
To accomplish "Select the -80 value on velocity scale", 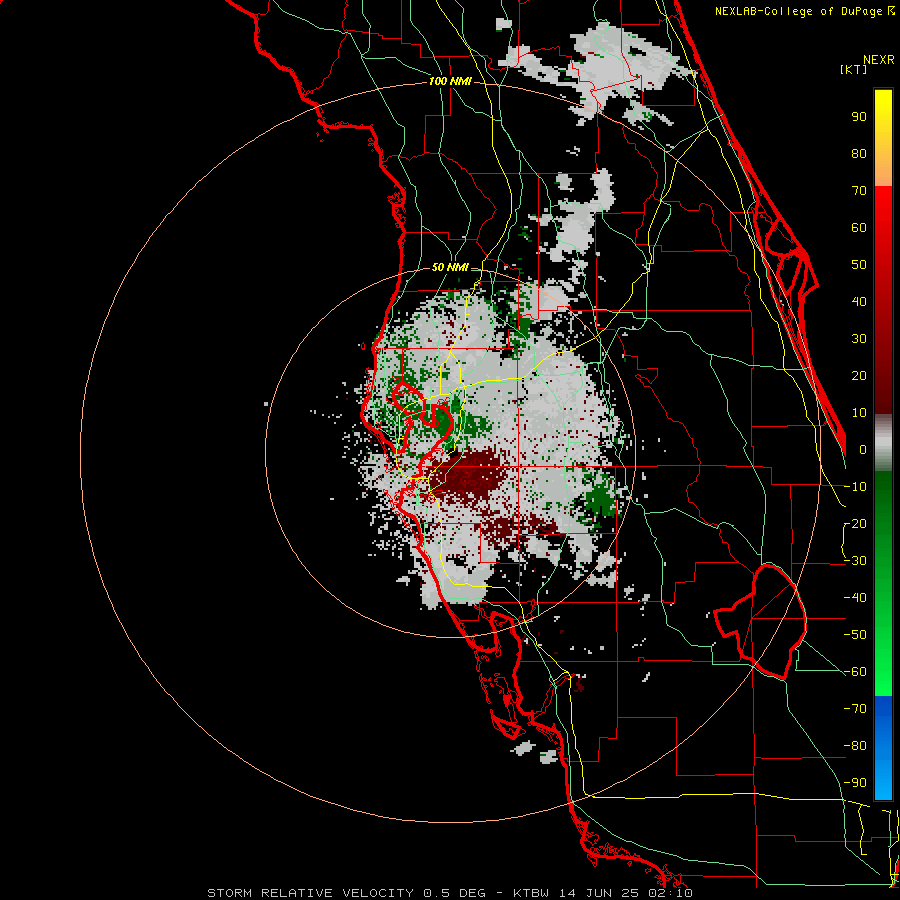I will click(855, 746).
